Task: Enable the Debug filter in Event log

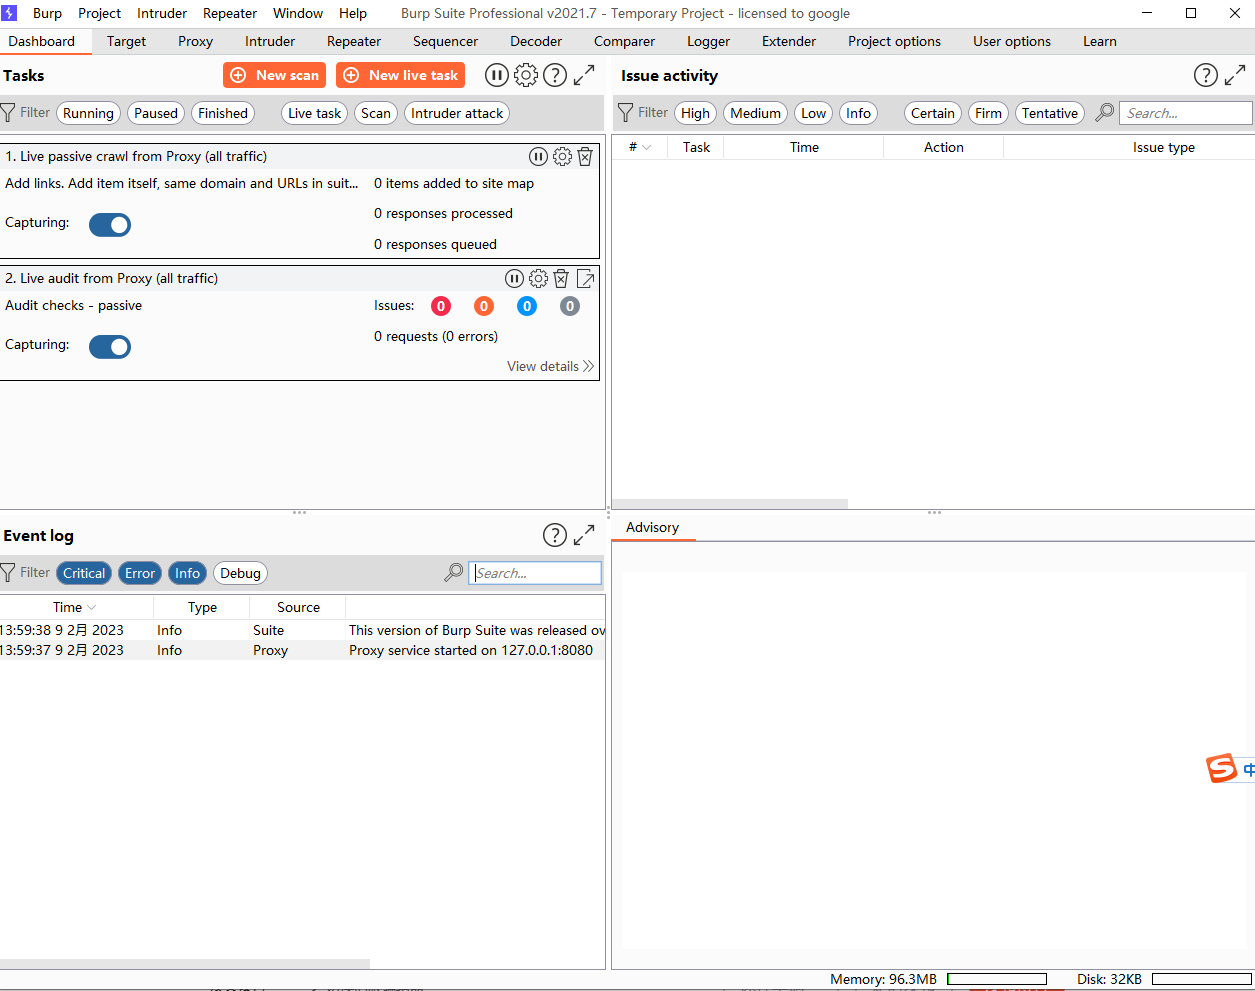Action: click(240, 573)
